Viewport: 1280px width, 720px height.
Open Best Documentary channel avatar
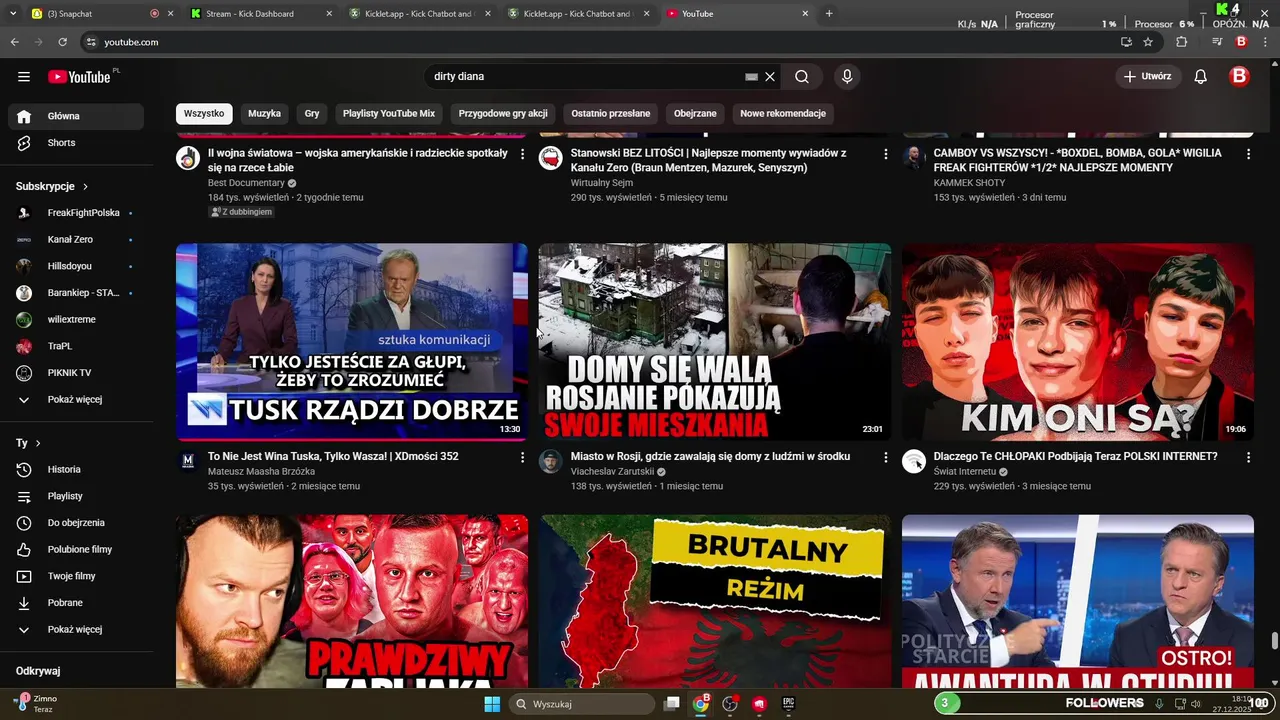coord(188,158)
